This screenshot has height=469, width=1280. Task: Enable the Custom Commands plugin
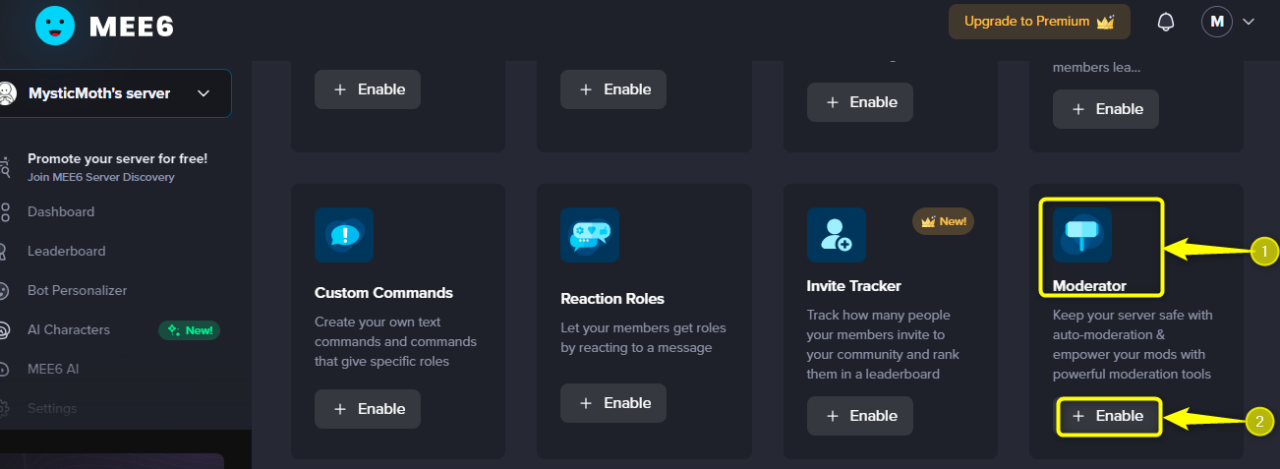(368, 409)
